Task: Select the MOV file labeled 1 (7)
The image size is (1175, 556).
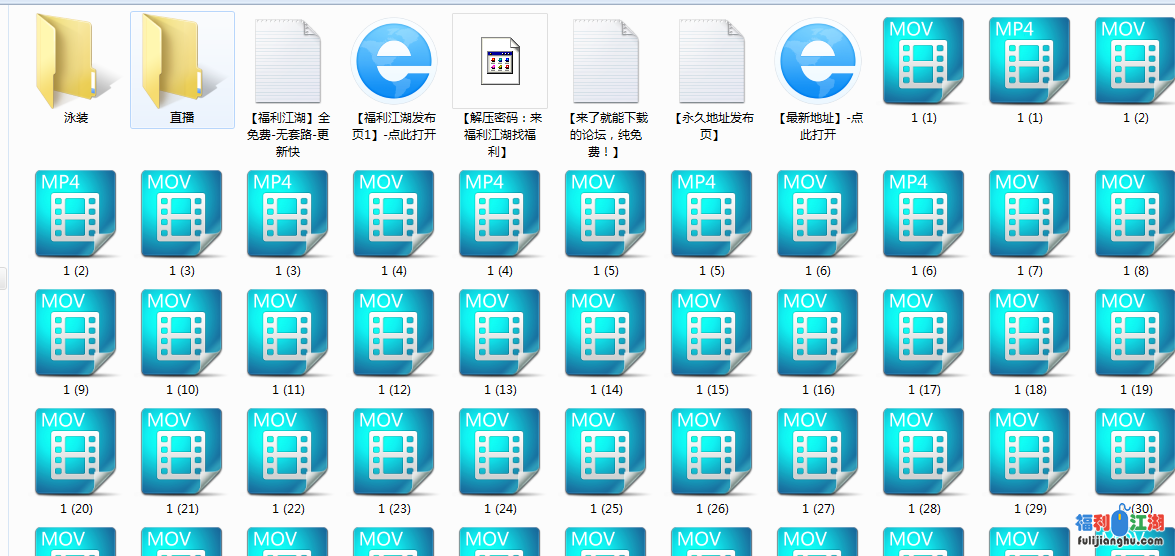Action: point(1030,214)
